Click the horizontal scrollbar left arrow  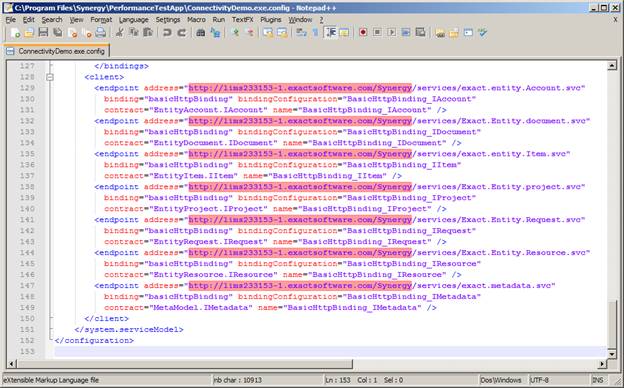pyautogui.click(x=12, y=363)
